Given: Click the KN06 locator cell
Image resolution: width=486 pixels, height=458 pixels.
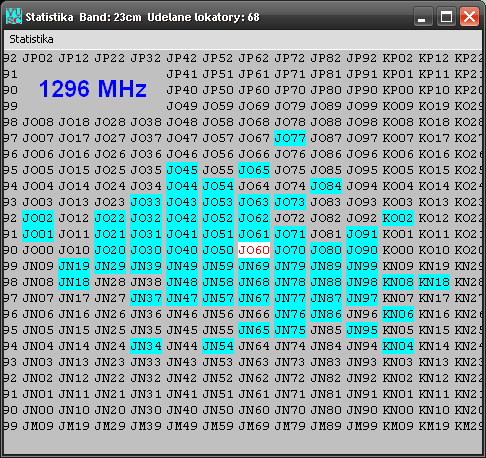Looking at the screenshot, I should pyautogui.click(x=398, y=314).
